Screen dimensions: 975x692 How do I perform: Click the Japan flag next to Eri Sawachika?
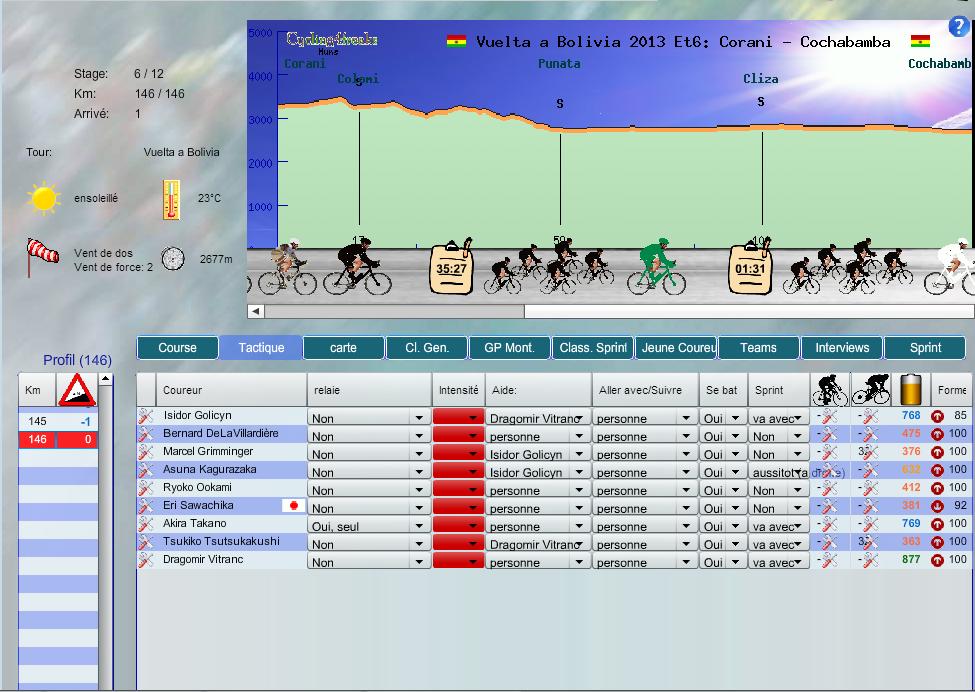click(x=293, y=506)
